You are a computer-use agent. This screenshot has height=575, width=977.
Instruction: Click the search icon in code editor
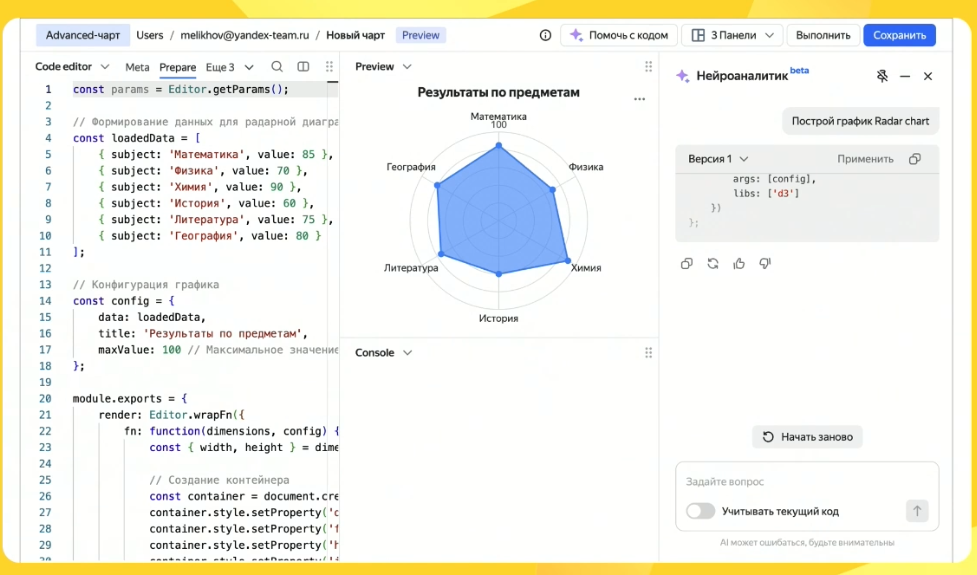tap(277, 67)
